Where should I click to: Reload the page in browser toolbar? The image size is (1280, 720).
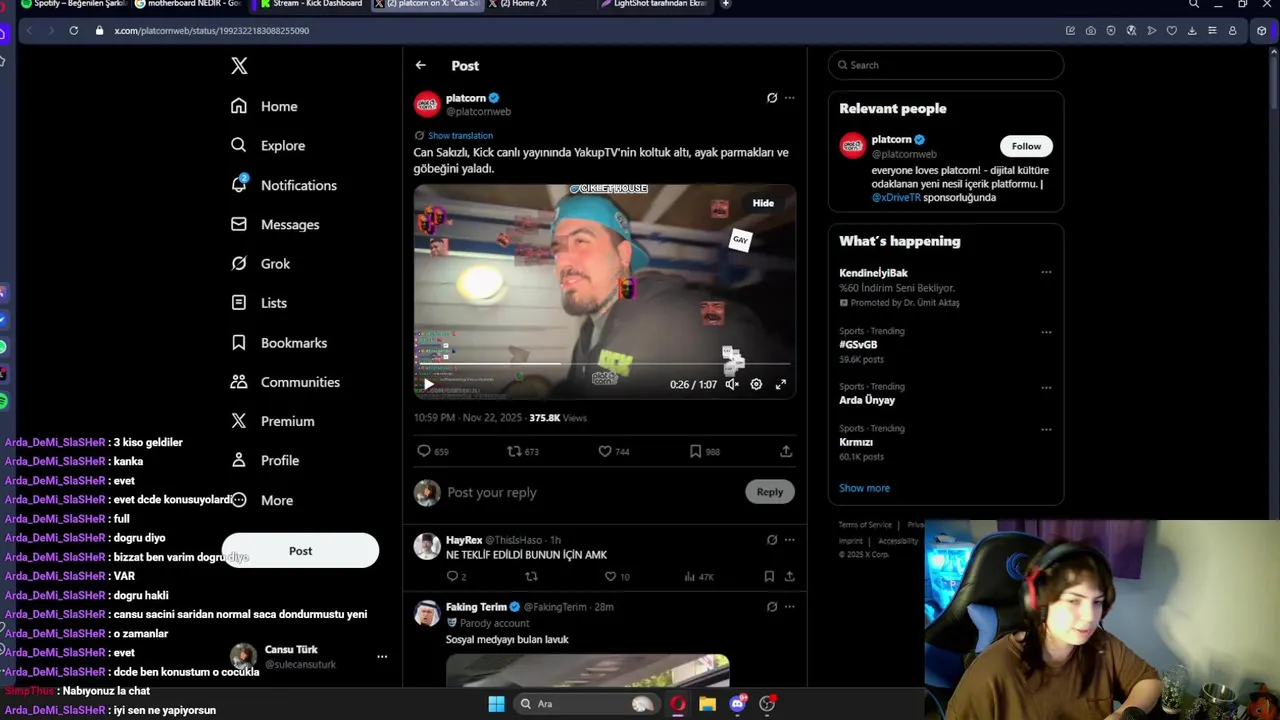click(x=74, y=31)
